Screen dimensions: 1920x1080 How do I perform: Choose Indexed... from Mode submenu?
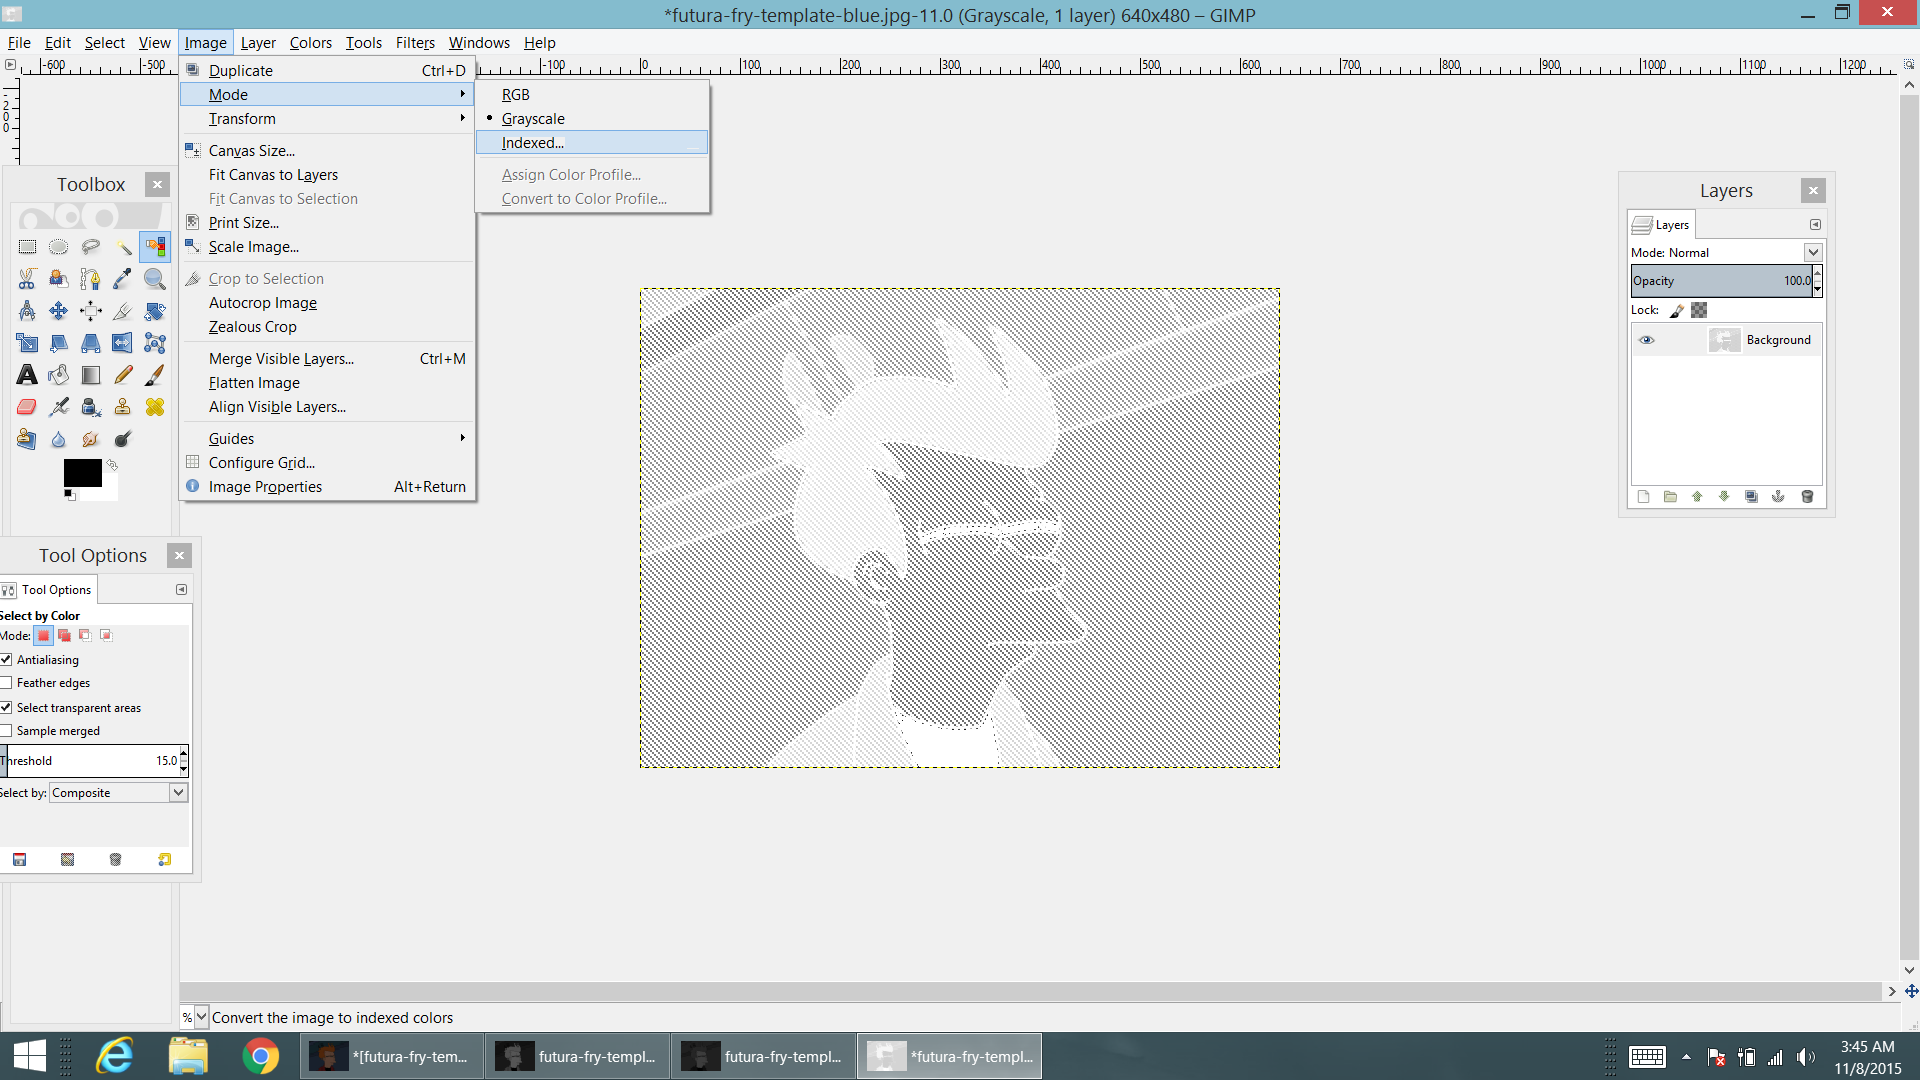[593, 143]
